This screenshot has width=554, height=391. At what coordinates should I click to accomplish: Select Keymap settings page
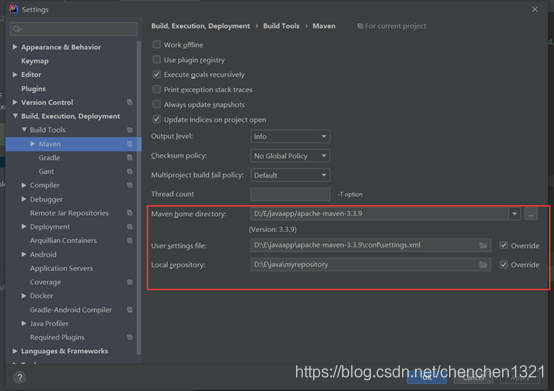coord(35,61)
